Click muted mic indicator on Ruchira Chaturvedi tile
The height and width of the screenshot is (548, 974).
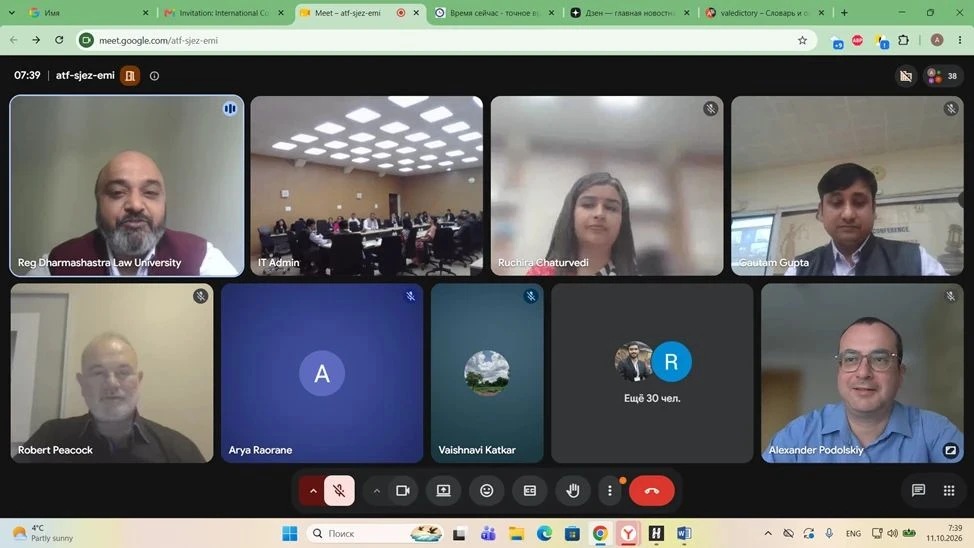711,109
